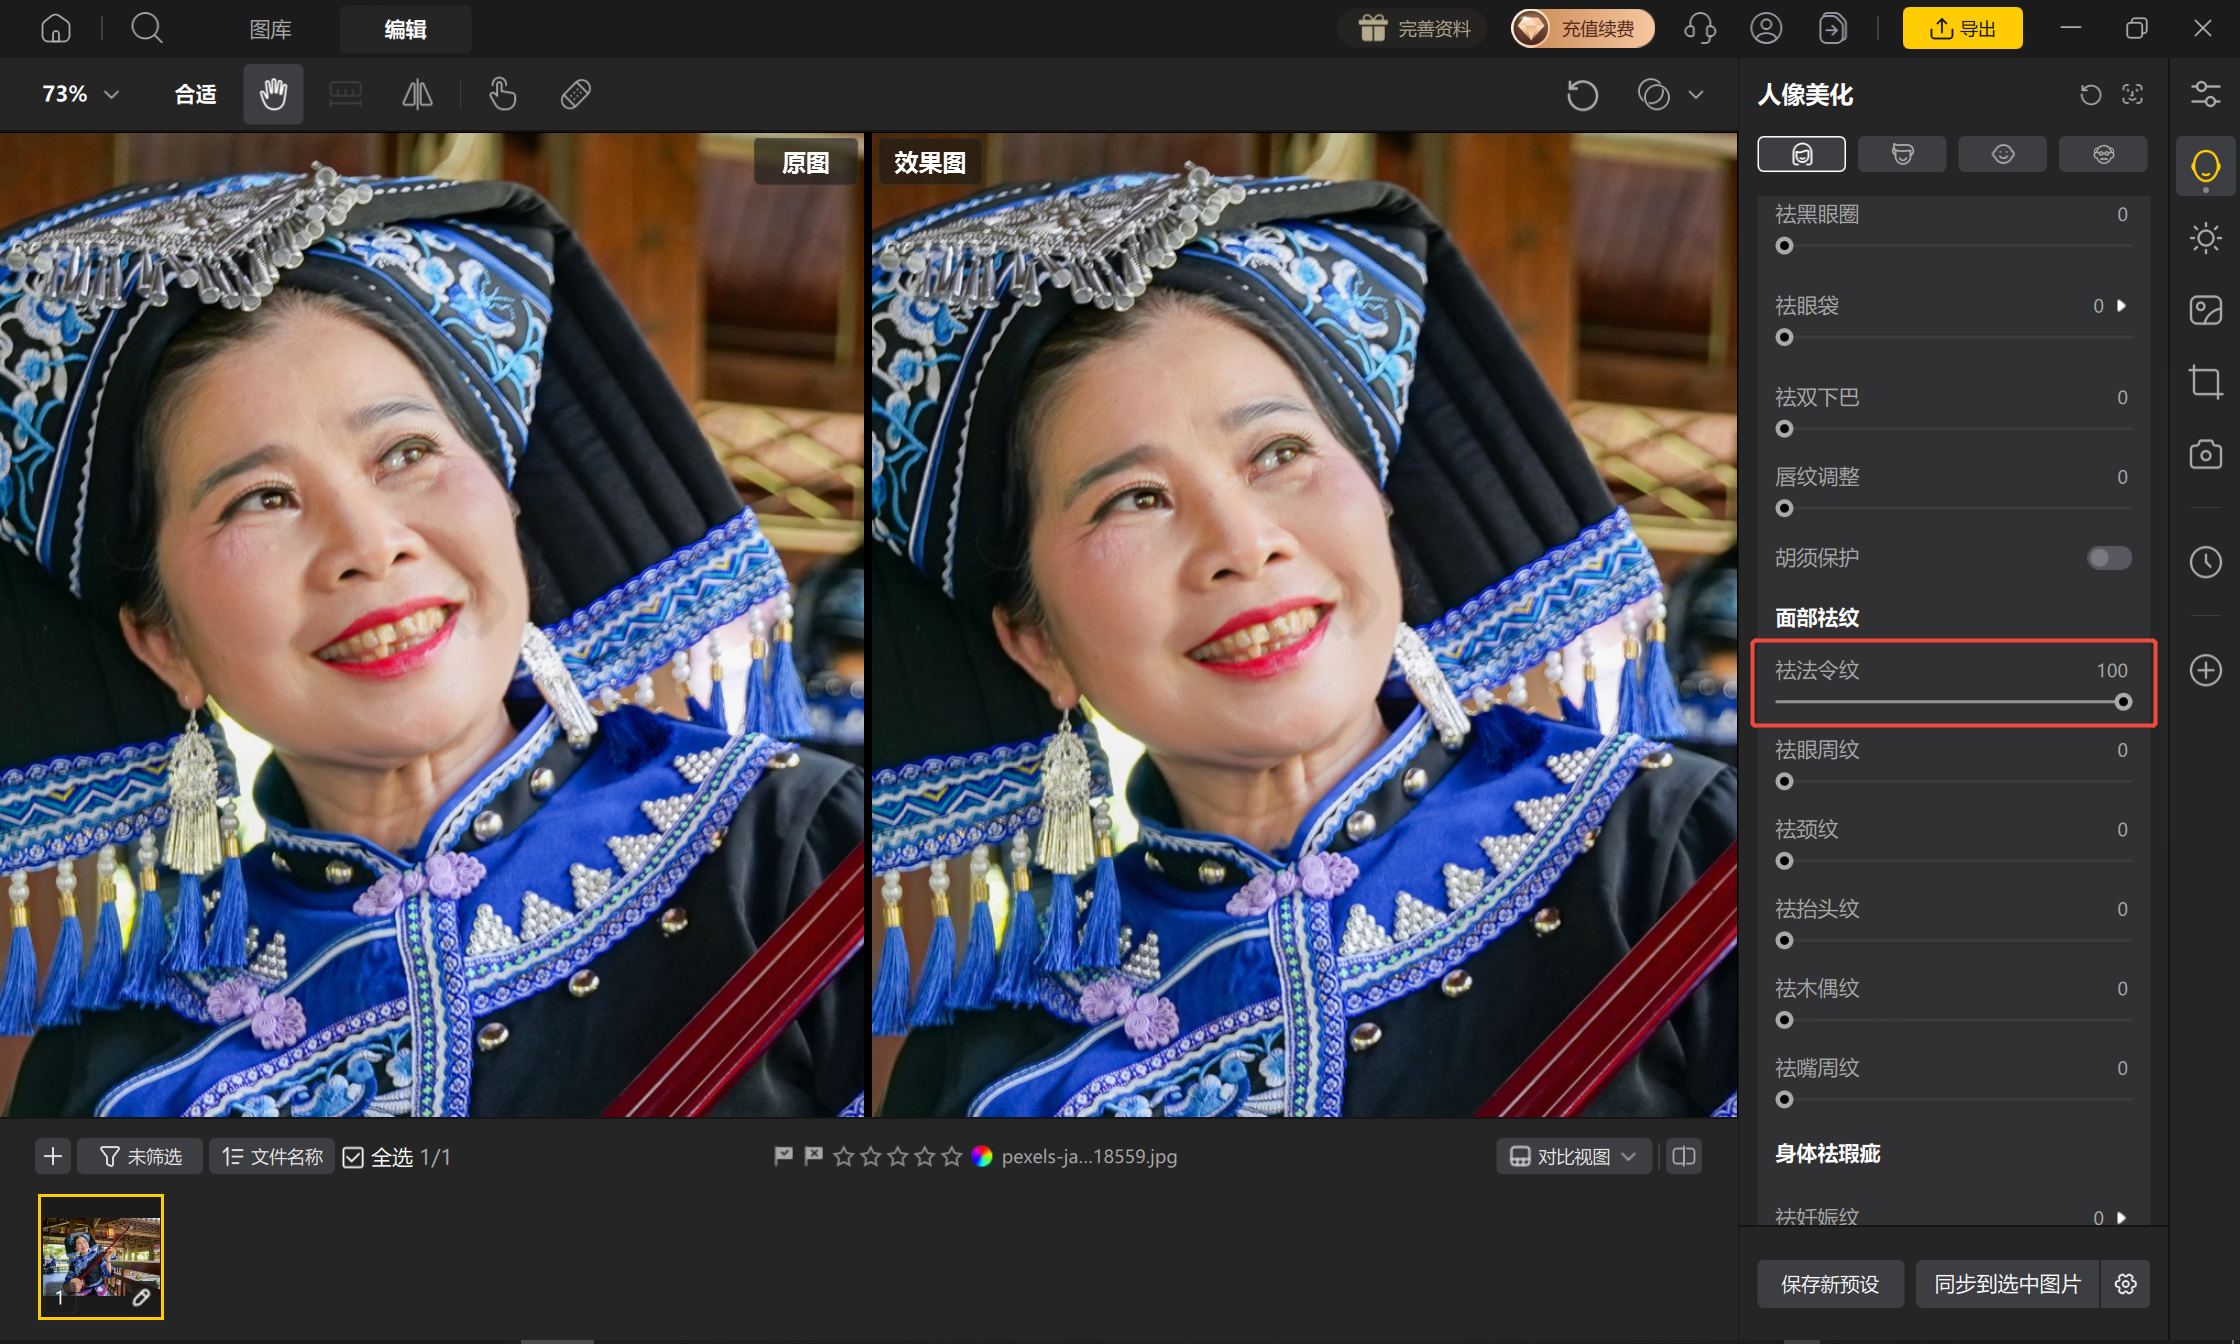Expand the 对比视图 dropdown

[x=1573, y=1157]
